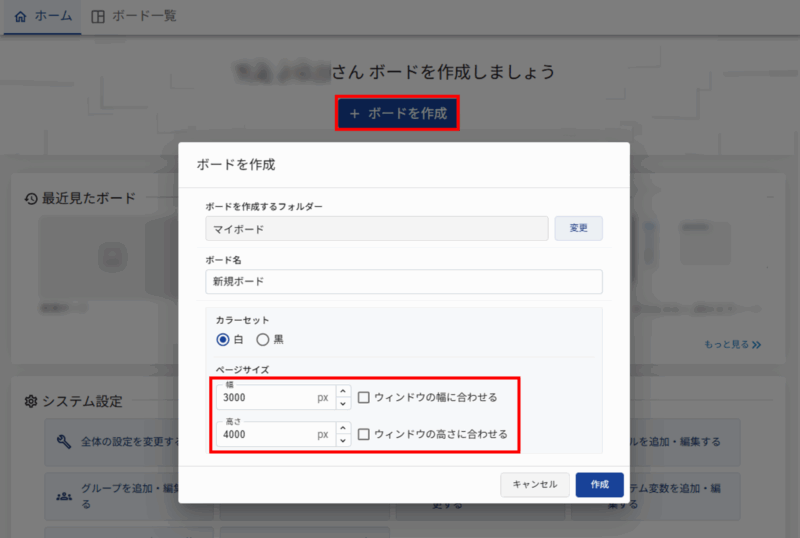Focus the ボード名 input with 新規ボード

[404, 282]
